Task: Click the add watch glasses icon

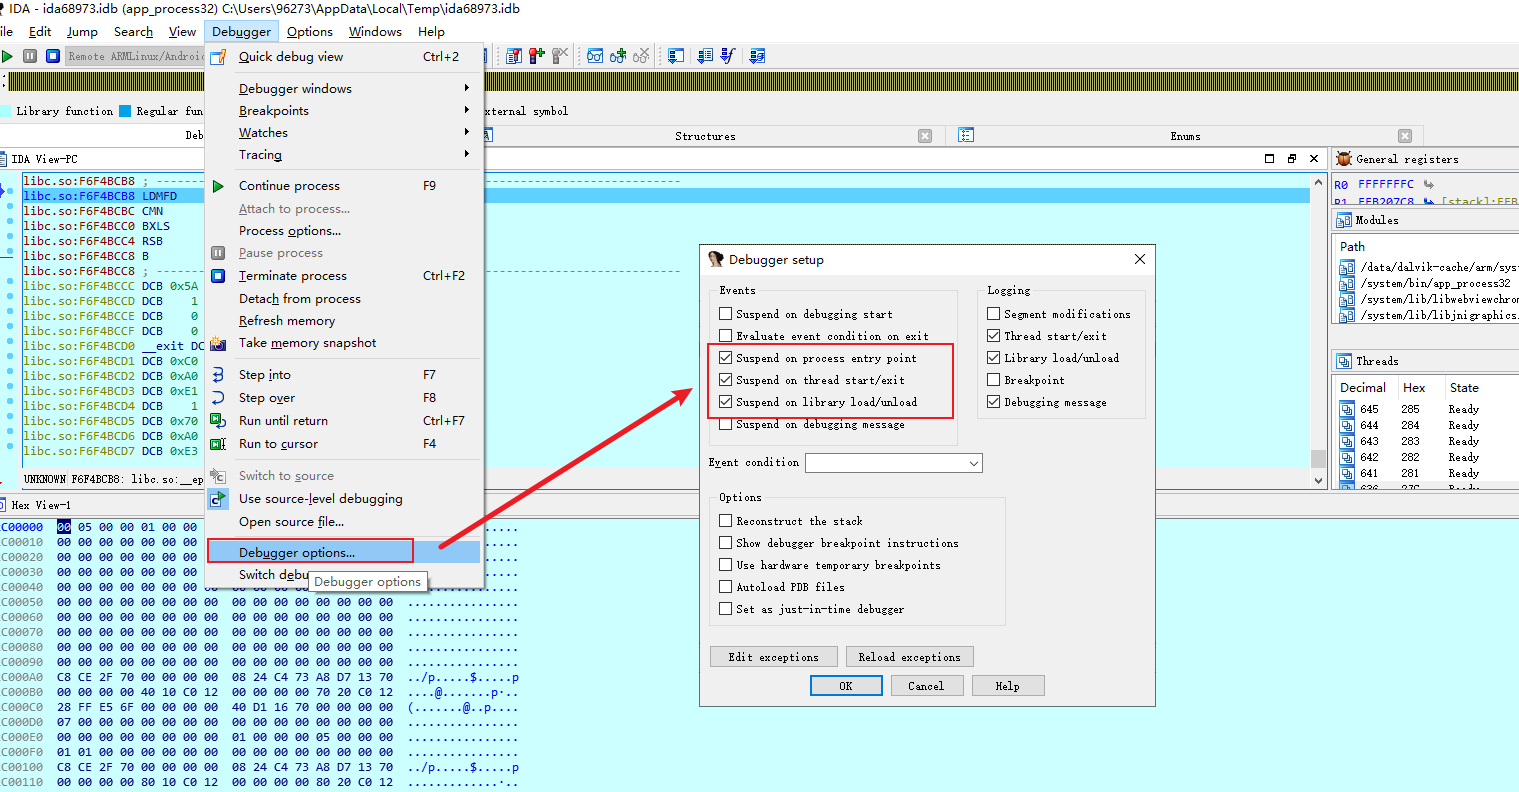Action: [x=618, y=56]
